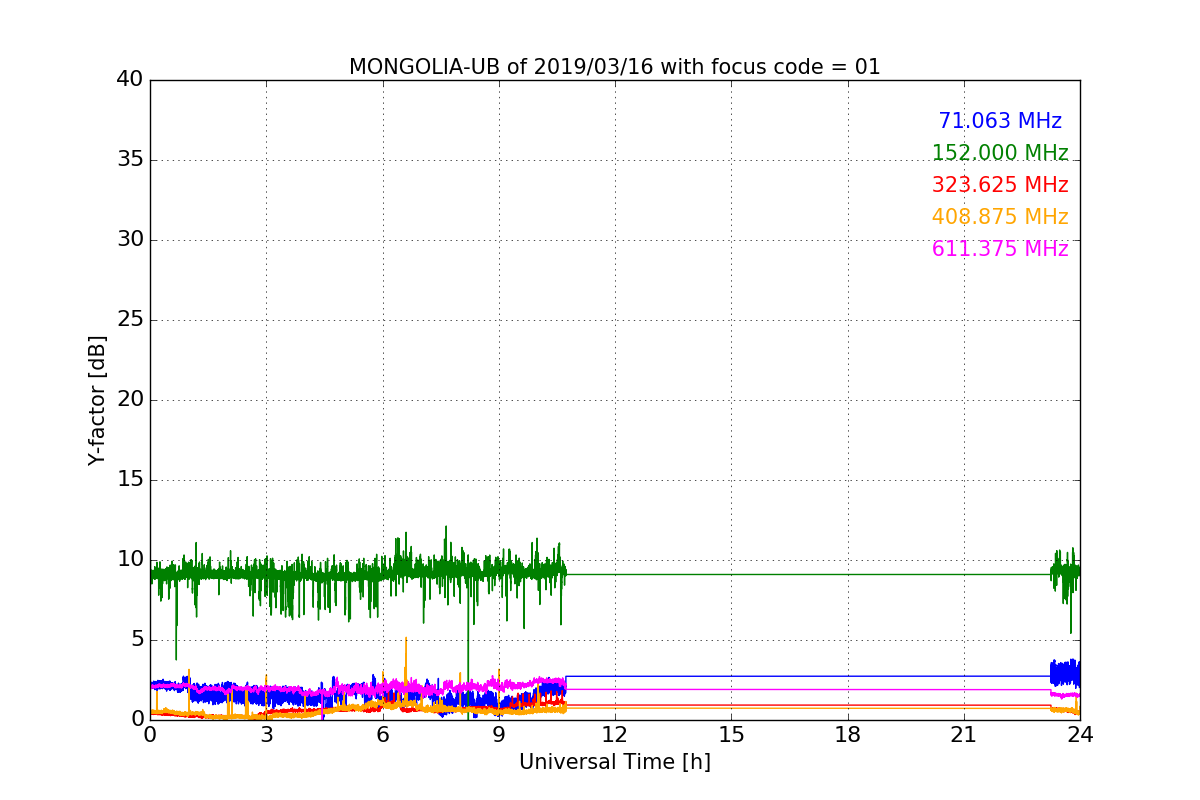Click the 'Y-factor [dB]' axis label
The width and height of the screenshot is (1200, 800).
click(x=97, y=400)
